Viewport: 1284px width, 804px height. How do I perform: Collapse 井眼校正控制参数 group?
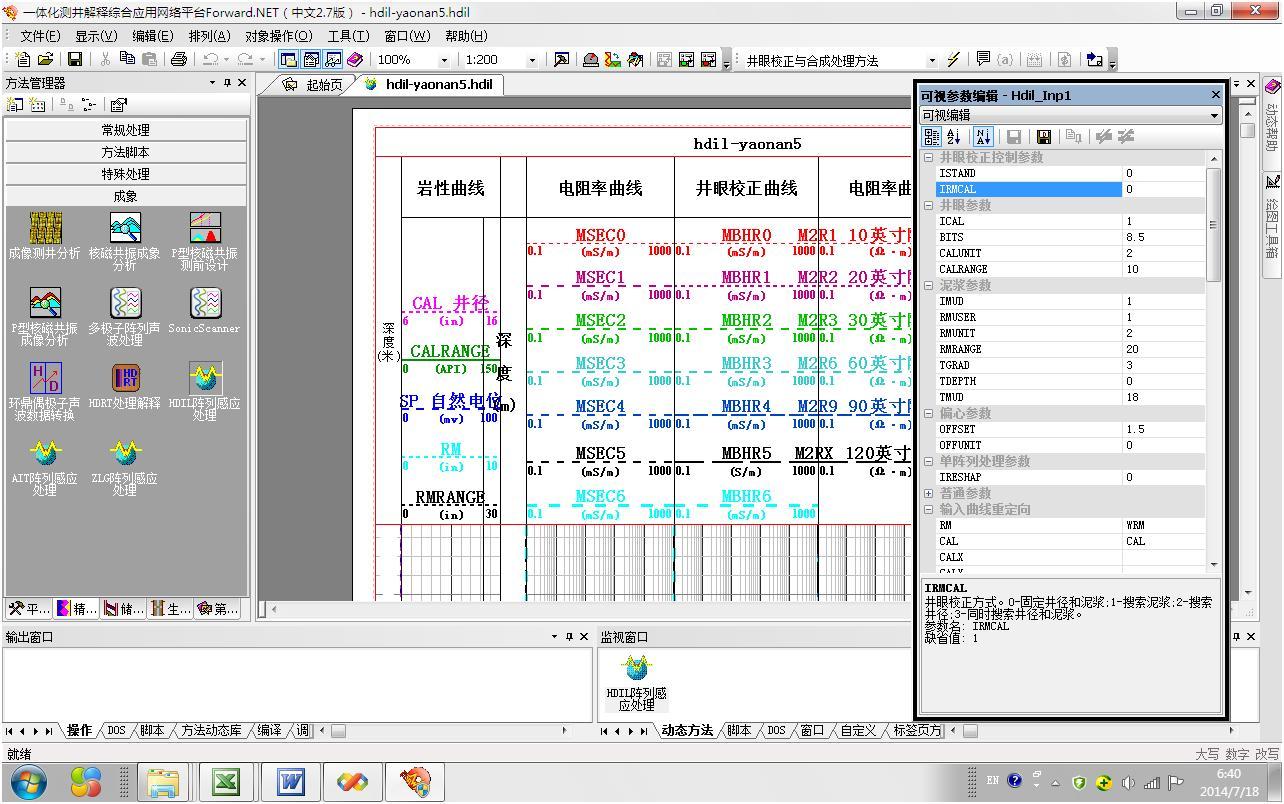point(928,157)
